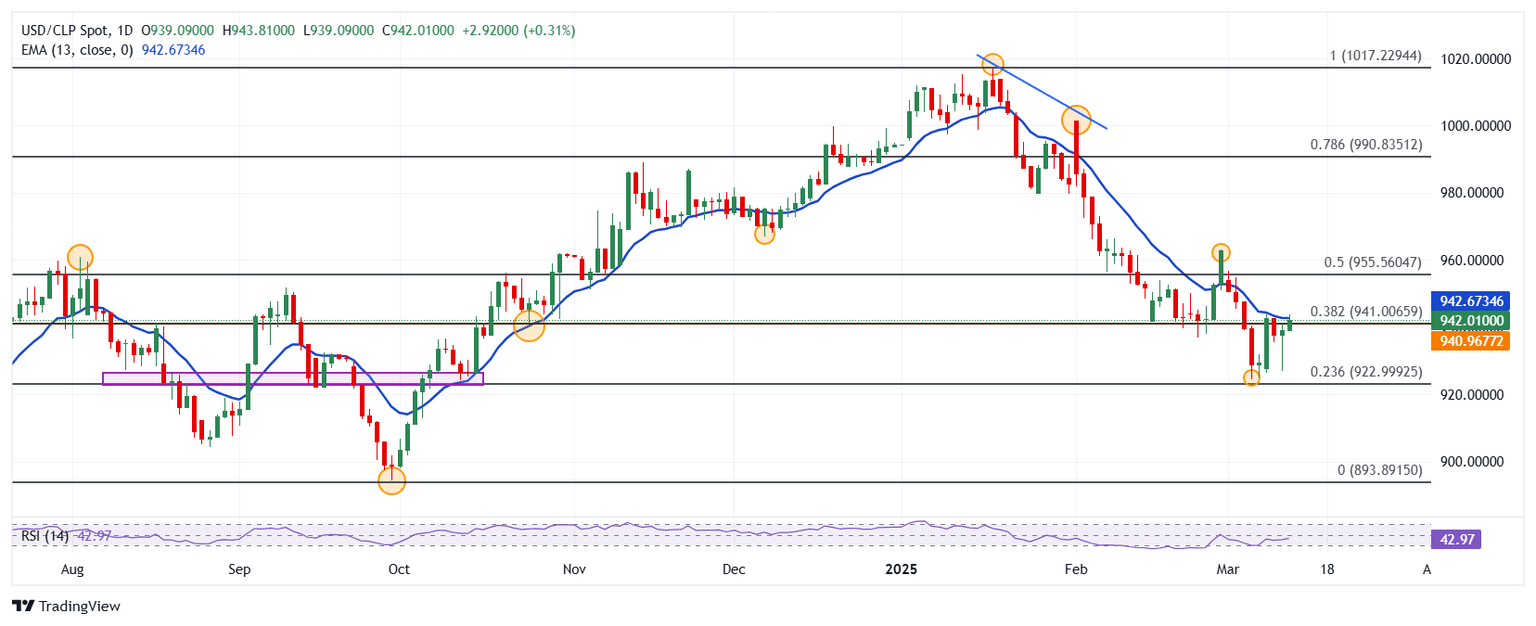The width and height of the screenshot is (1536, 626).
Task: Select the 0.786 (990.83512) Fibonacci label
Action: click(x=1365, y=145)
